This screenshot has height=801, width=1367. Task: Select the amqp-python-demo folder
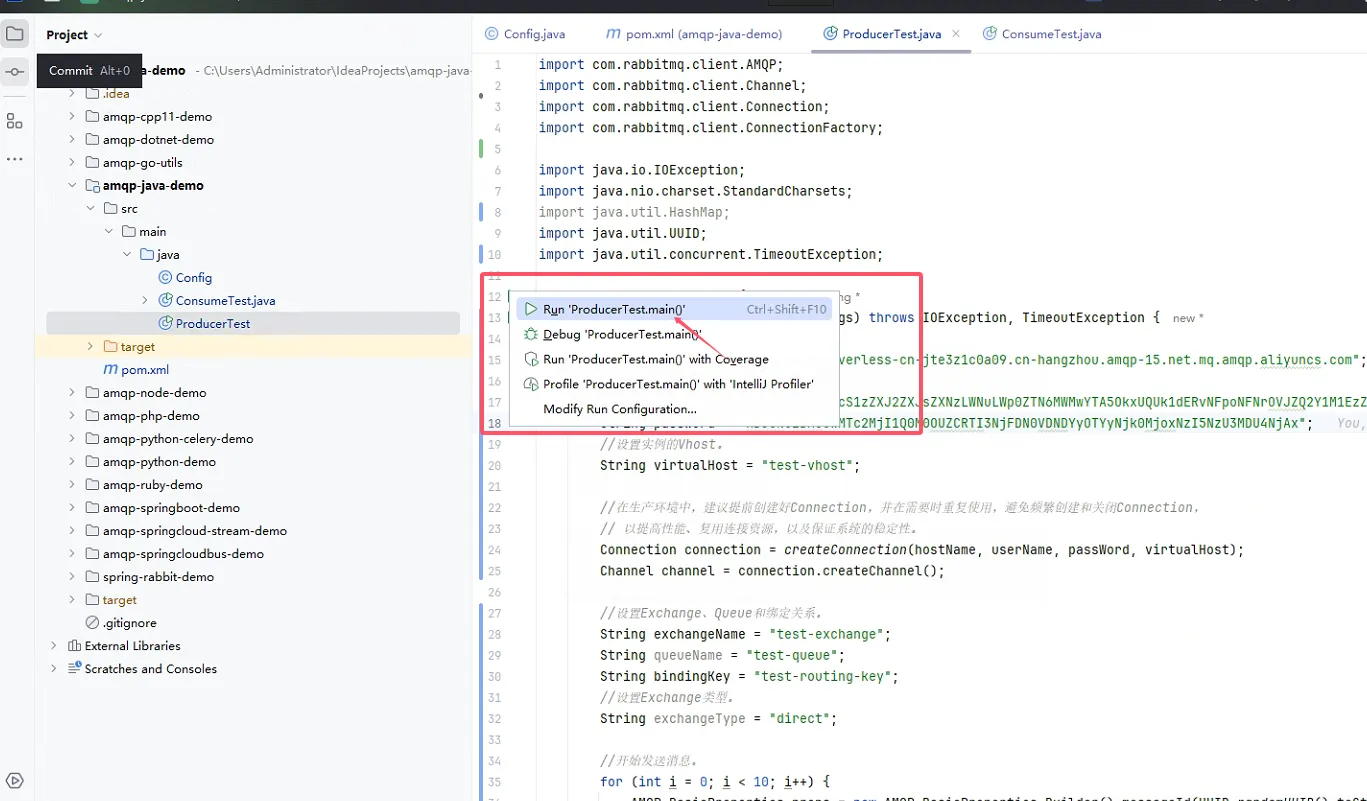click(159, 462)
